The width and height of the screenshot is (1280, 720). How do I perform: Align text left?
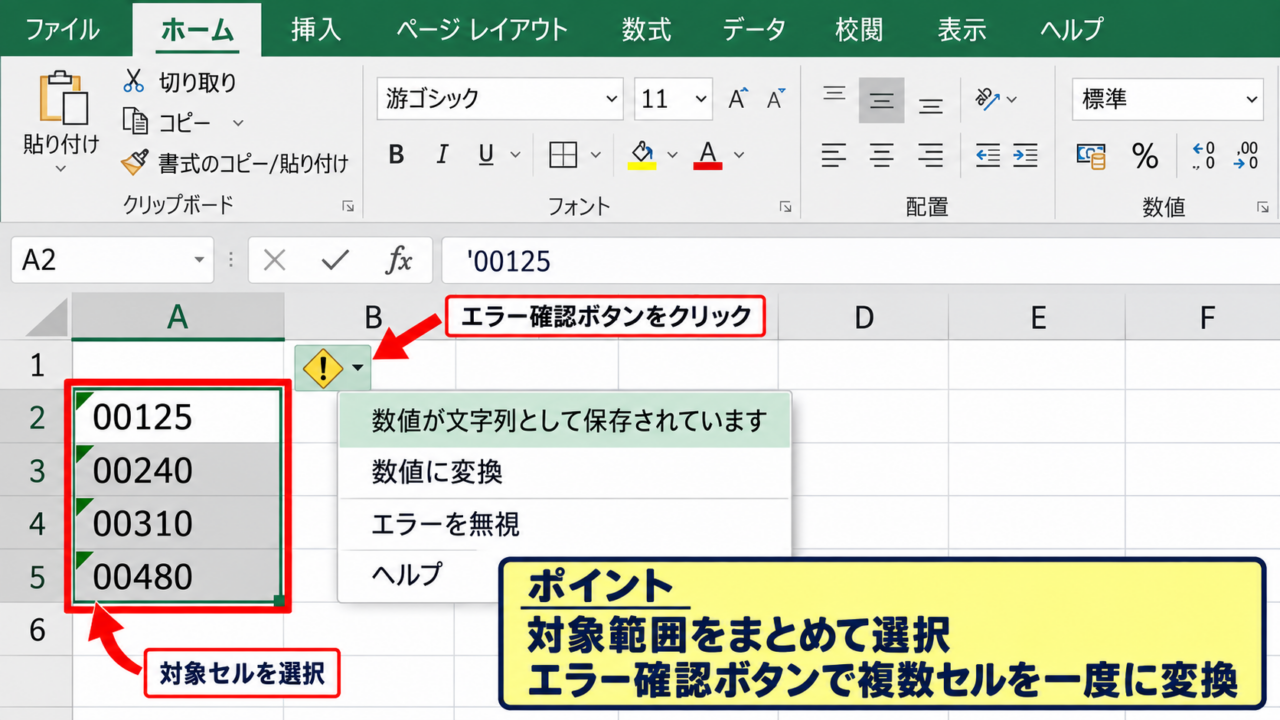click(833, 155)
